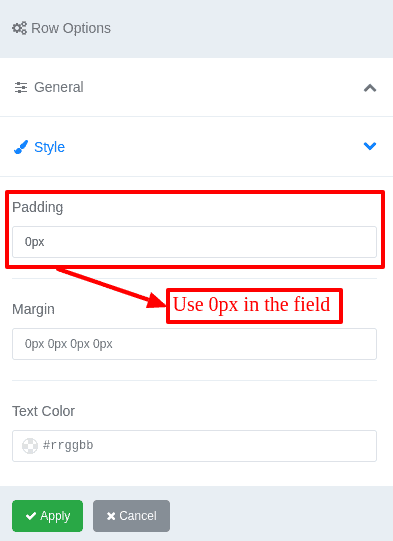
Task: Click the X icon on Cancel
Action: (x=111, y=516)
